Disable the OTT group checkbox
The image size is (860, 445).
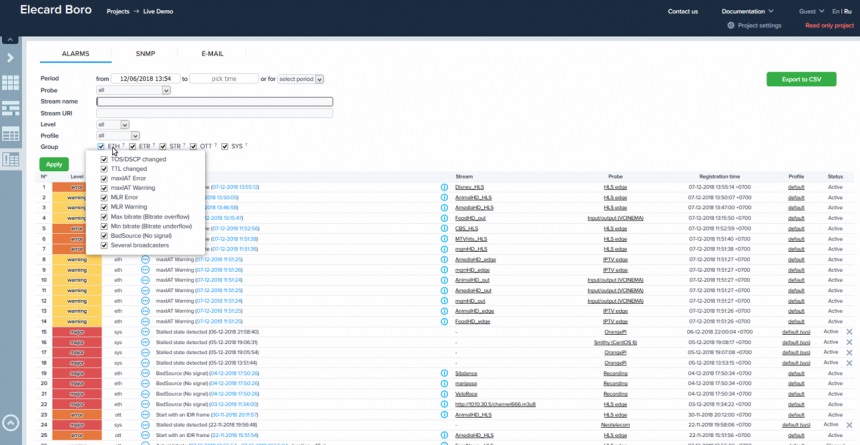[193, 146]
